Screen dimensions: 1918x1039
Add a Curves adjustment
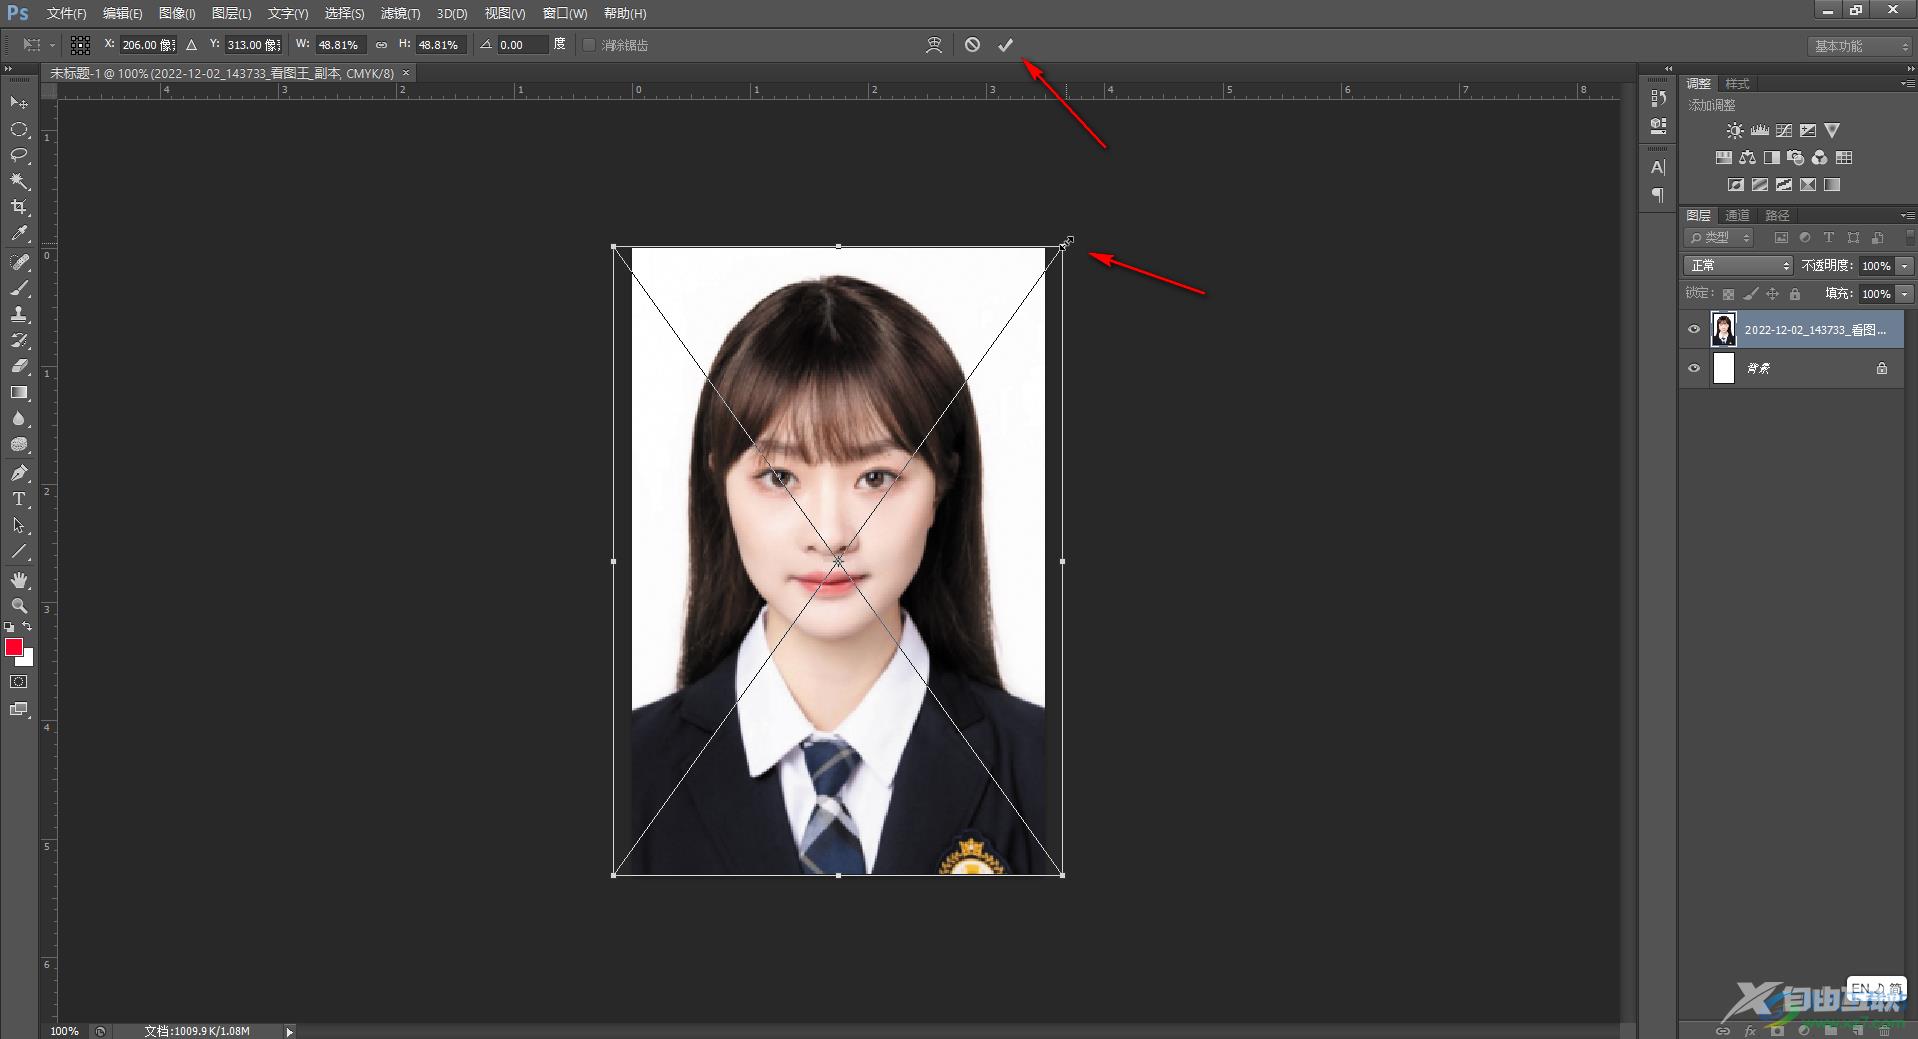[x=1783, y=131]
